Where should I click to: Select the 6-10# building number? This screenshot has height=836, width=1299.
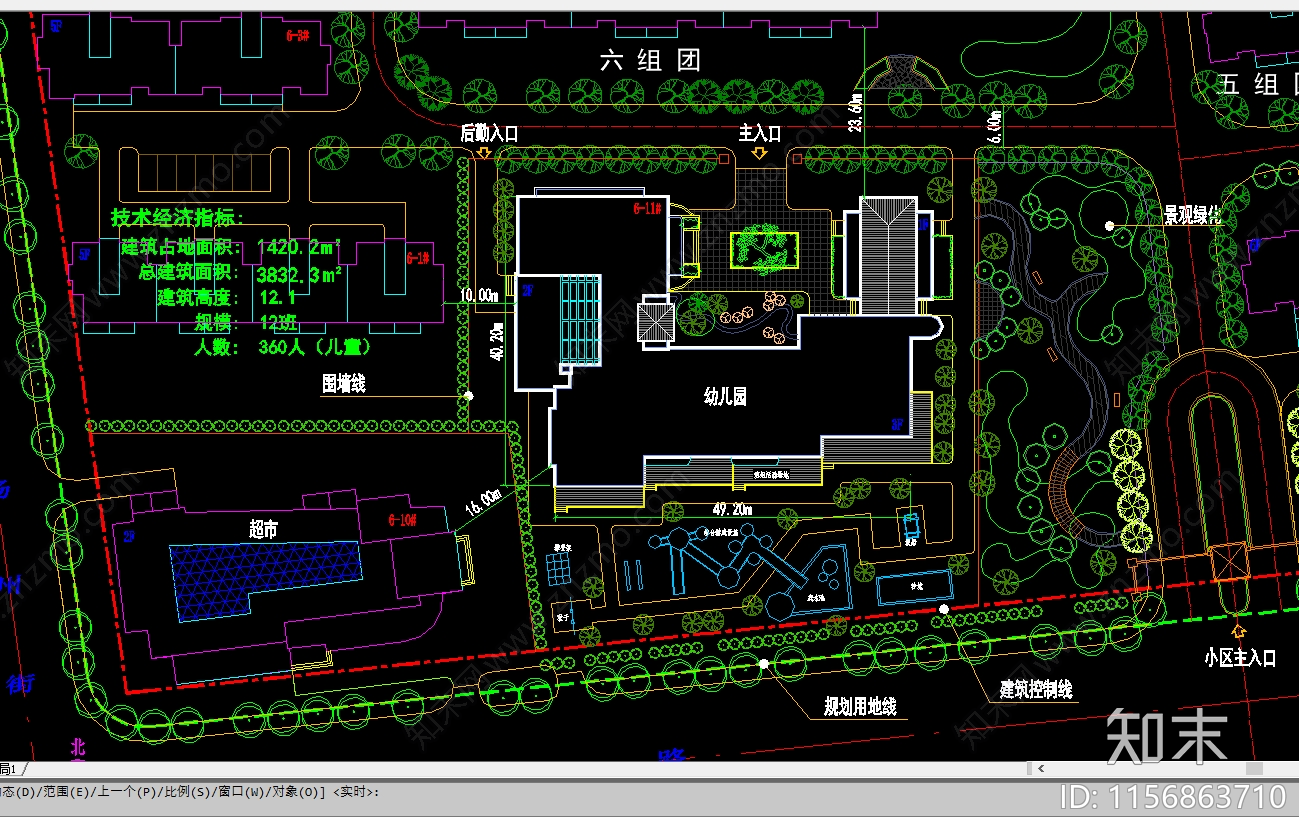pos(401,522)
